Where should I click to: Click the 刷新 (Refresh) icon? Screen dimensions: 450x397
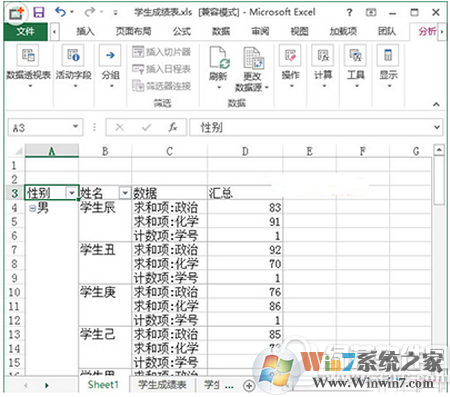219,57
